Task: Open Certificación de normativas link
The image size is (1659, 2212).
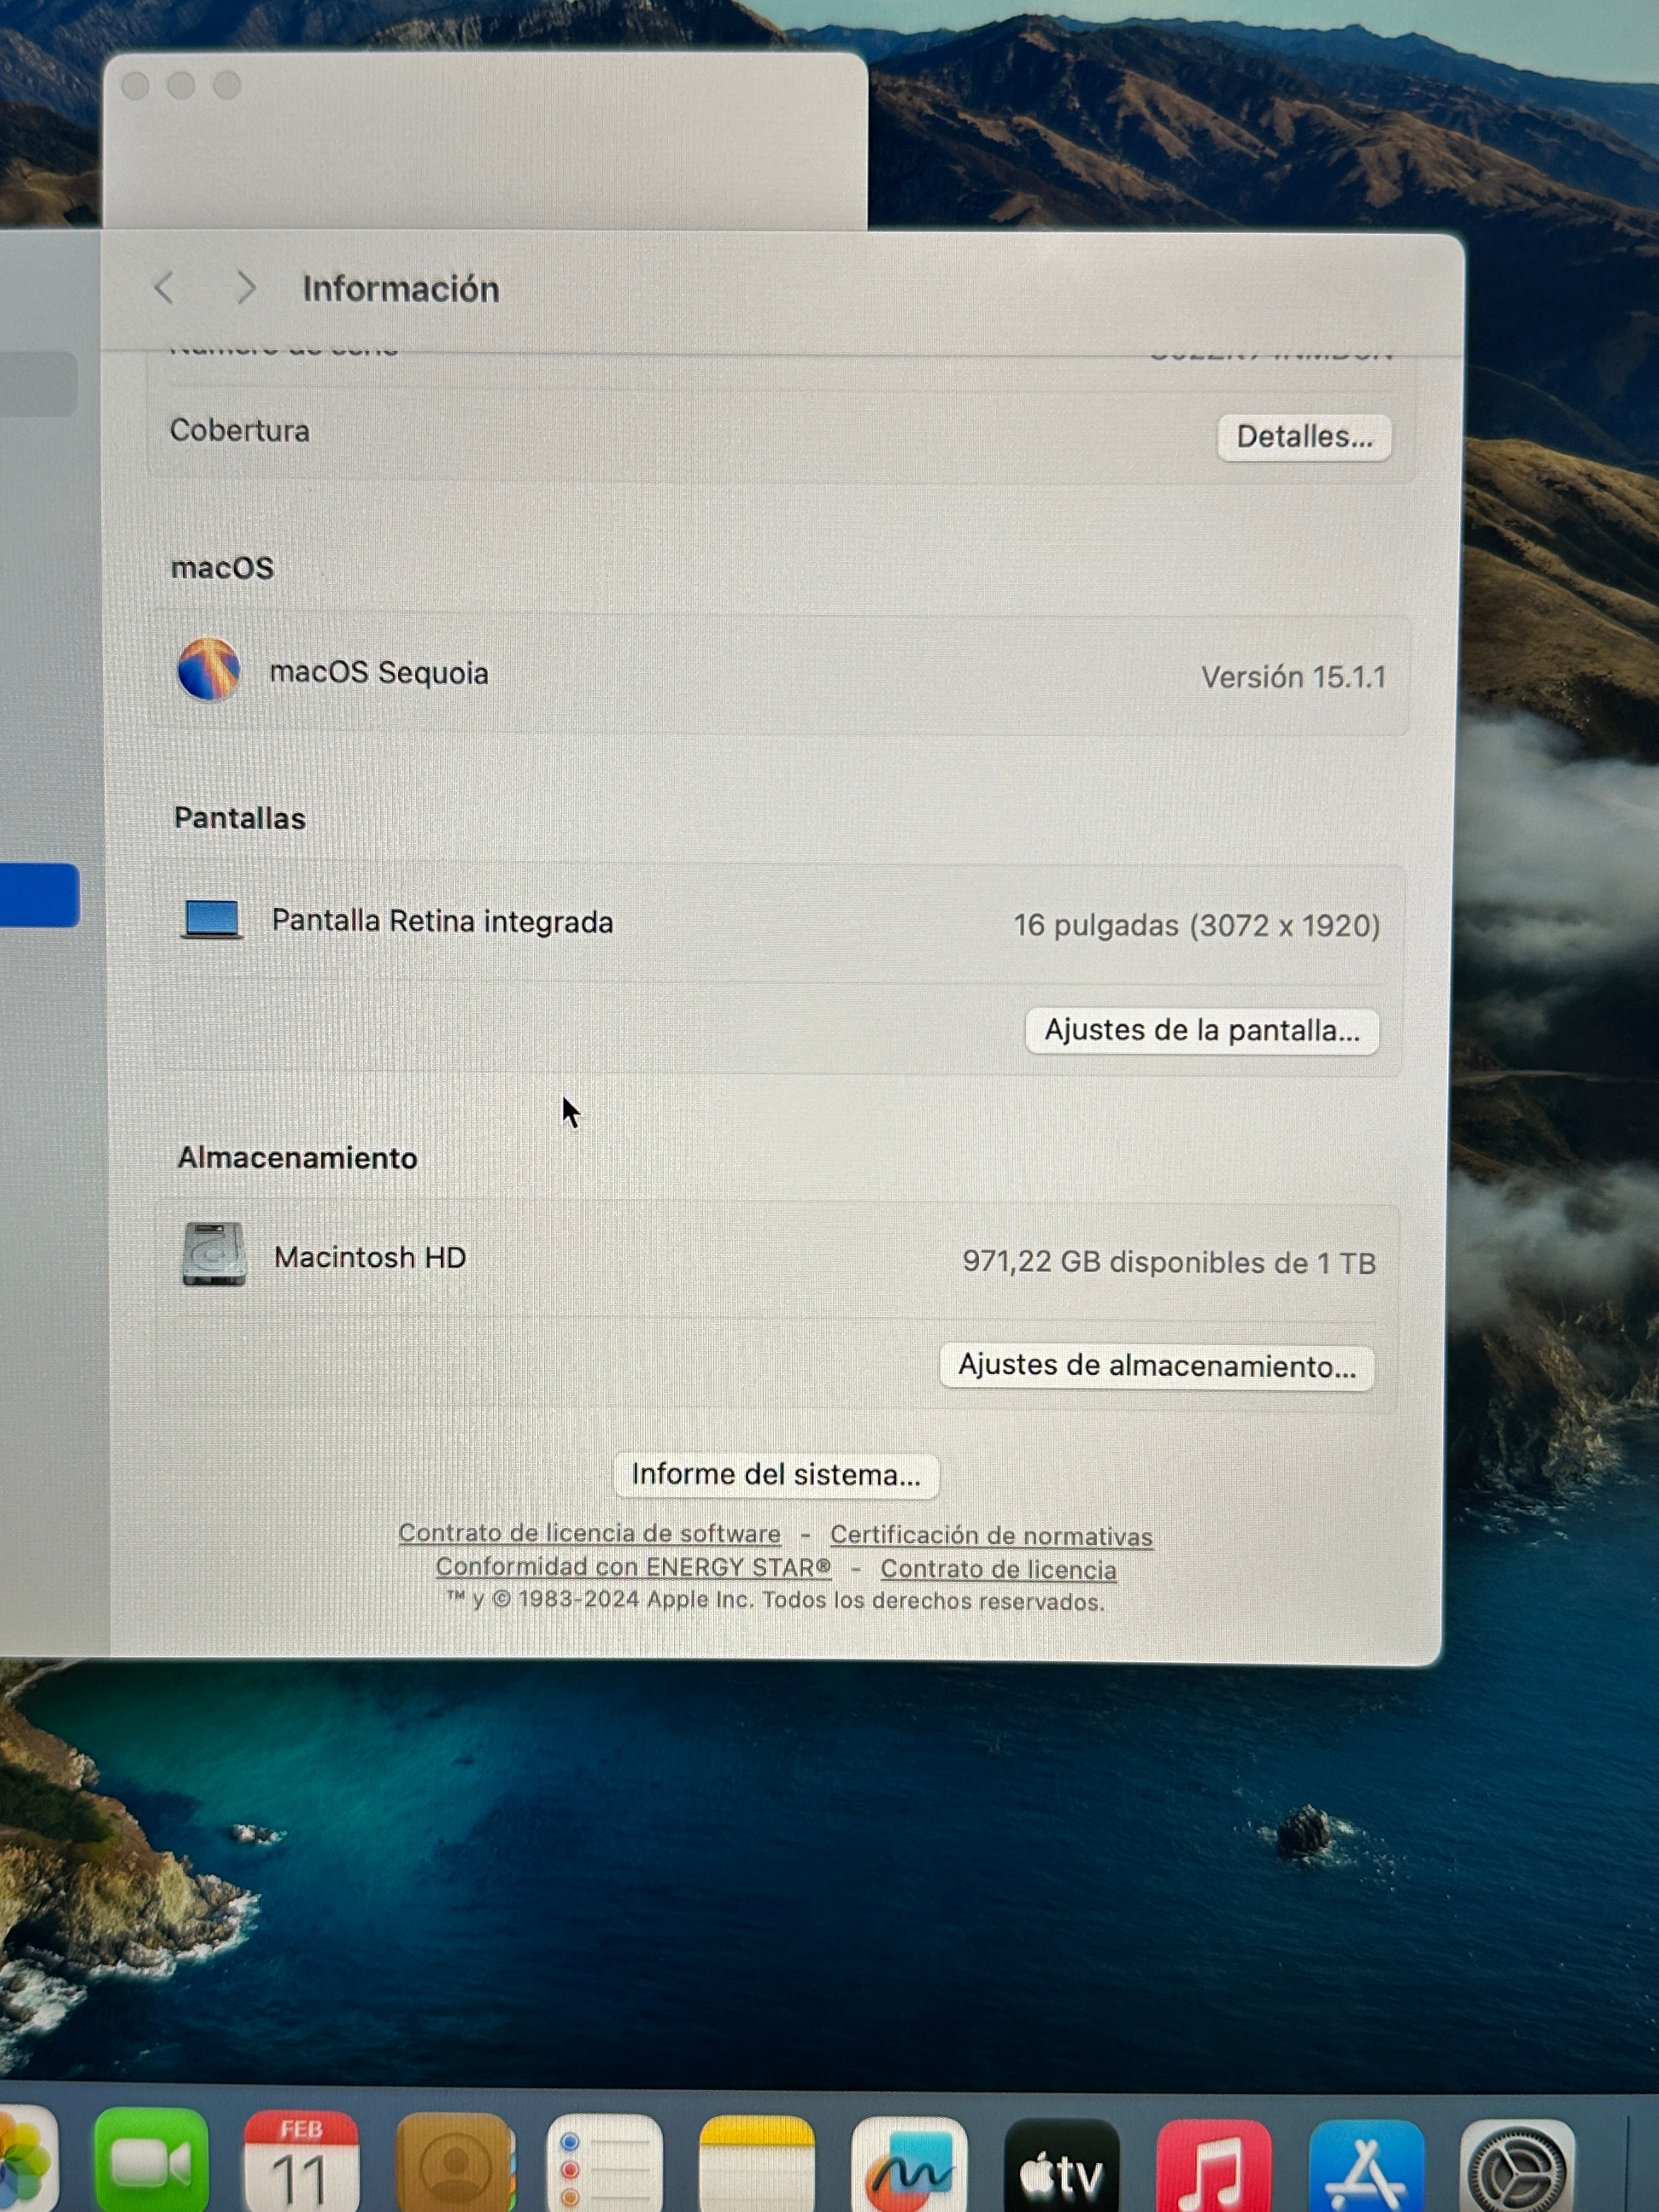Action: click(991, 1535)
